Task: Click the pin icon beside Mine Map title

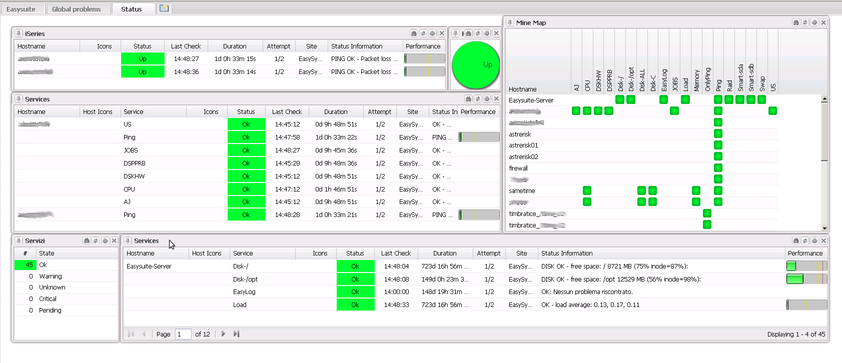Action: (510, 23)
